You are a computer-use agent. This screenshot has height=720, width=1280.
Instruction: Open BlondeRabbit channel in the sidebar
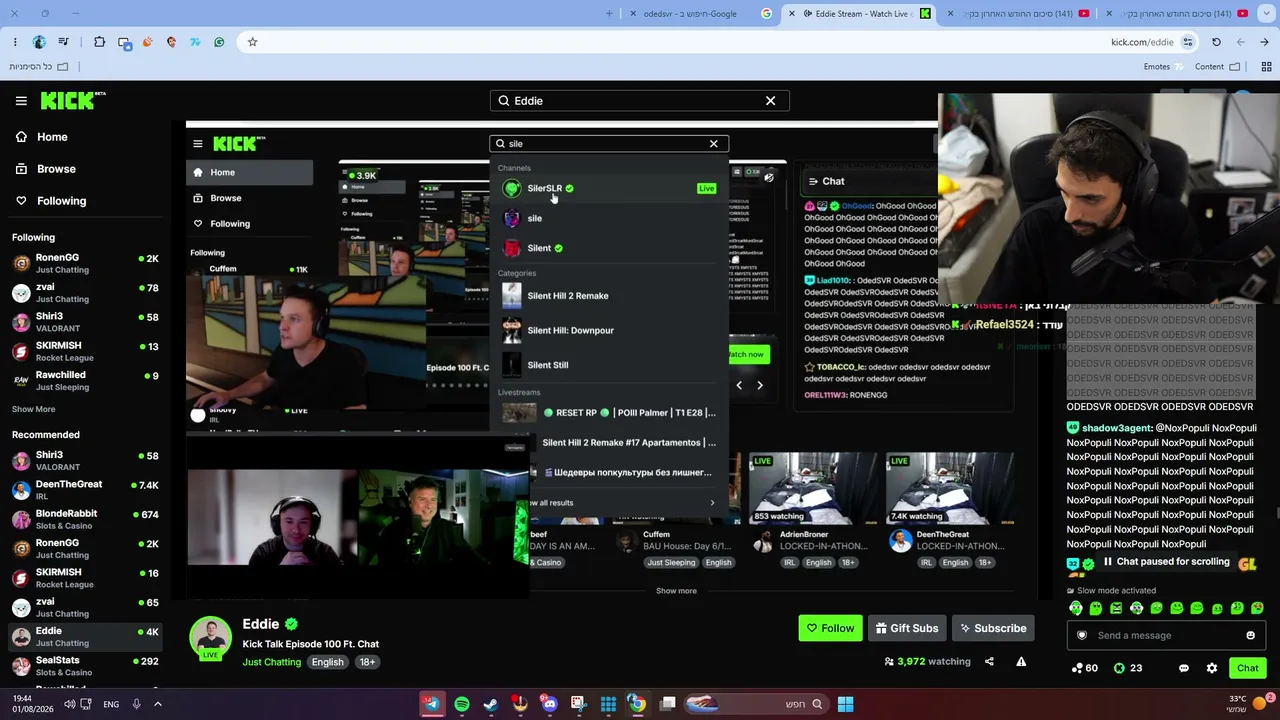pos(84,520)
